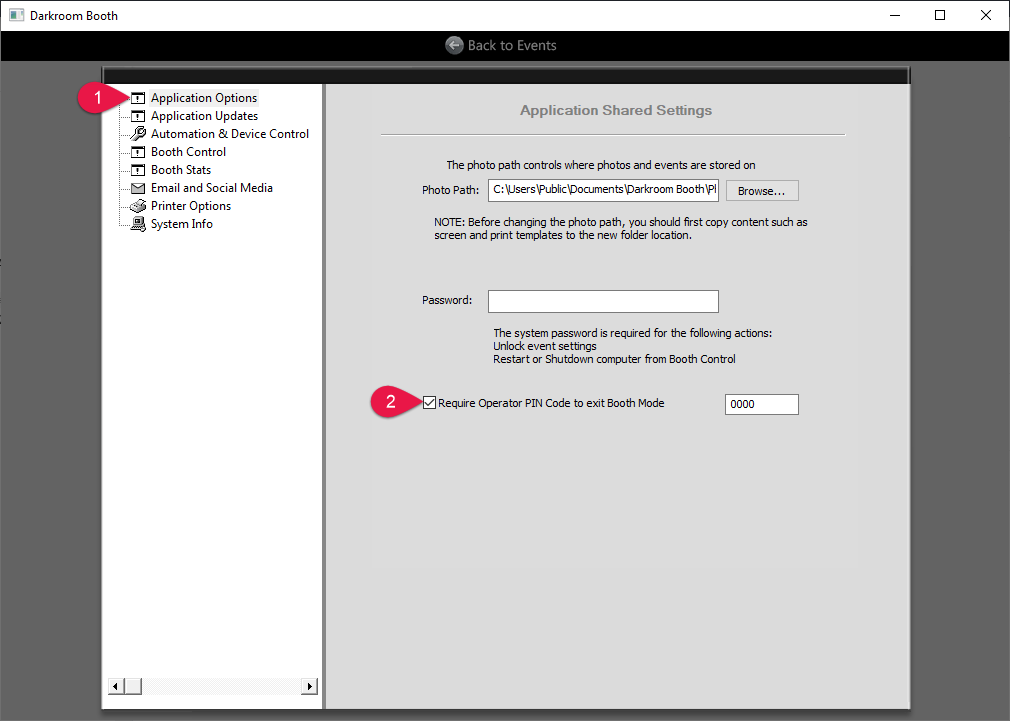
Task: Click the 'Unlock event settings' text line
Action: pyautogui.click(x=545, y=346)
